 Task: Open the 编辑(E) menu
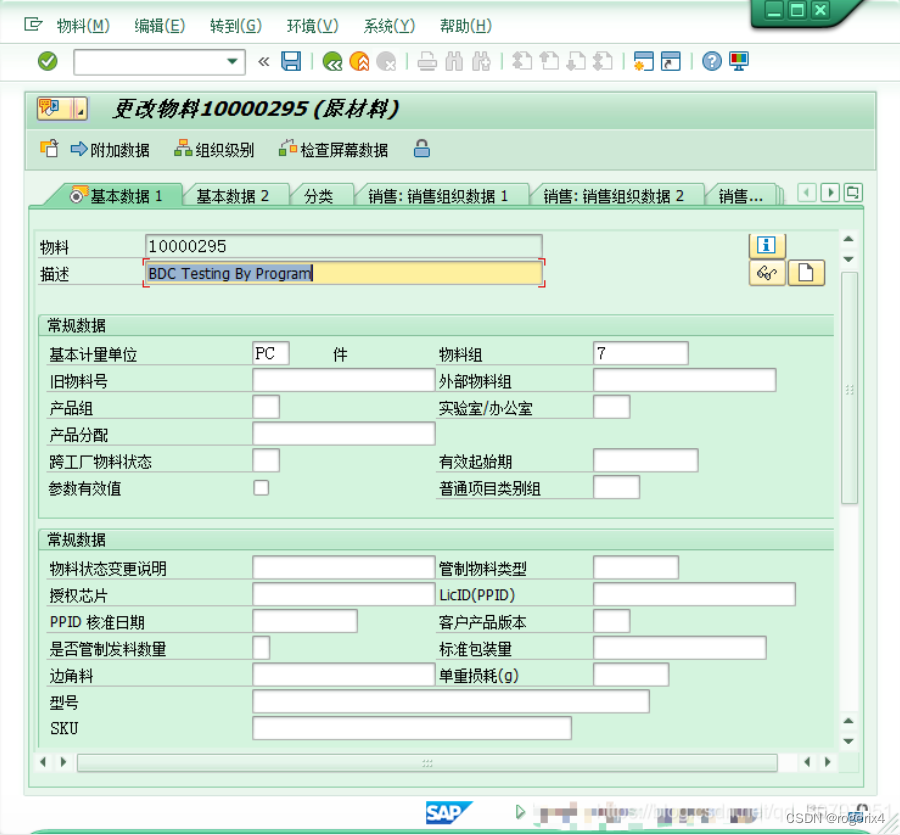coord(160,25)
